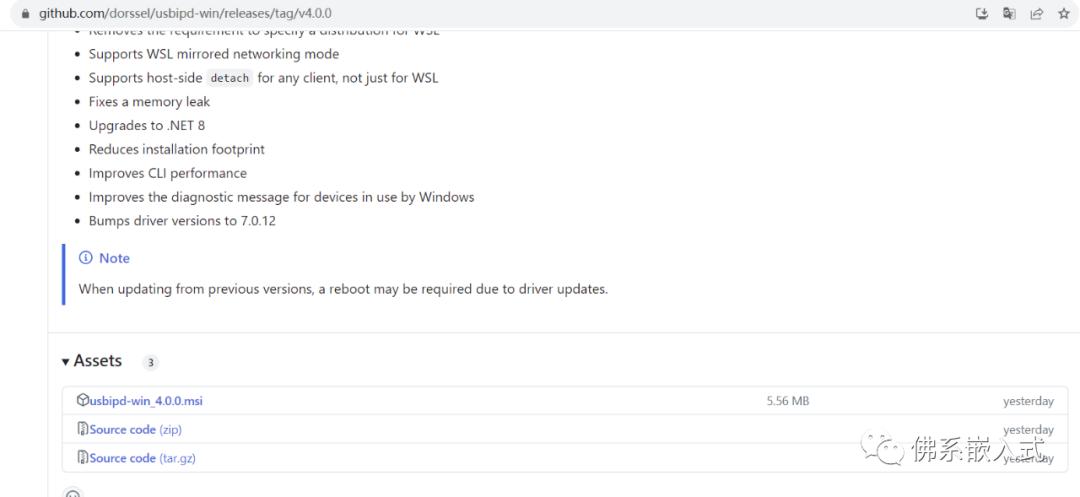Click the lock icon in the address bar

point(26,14)
